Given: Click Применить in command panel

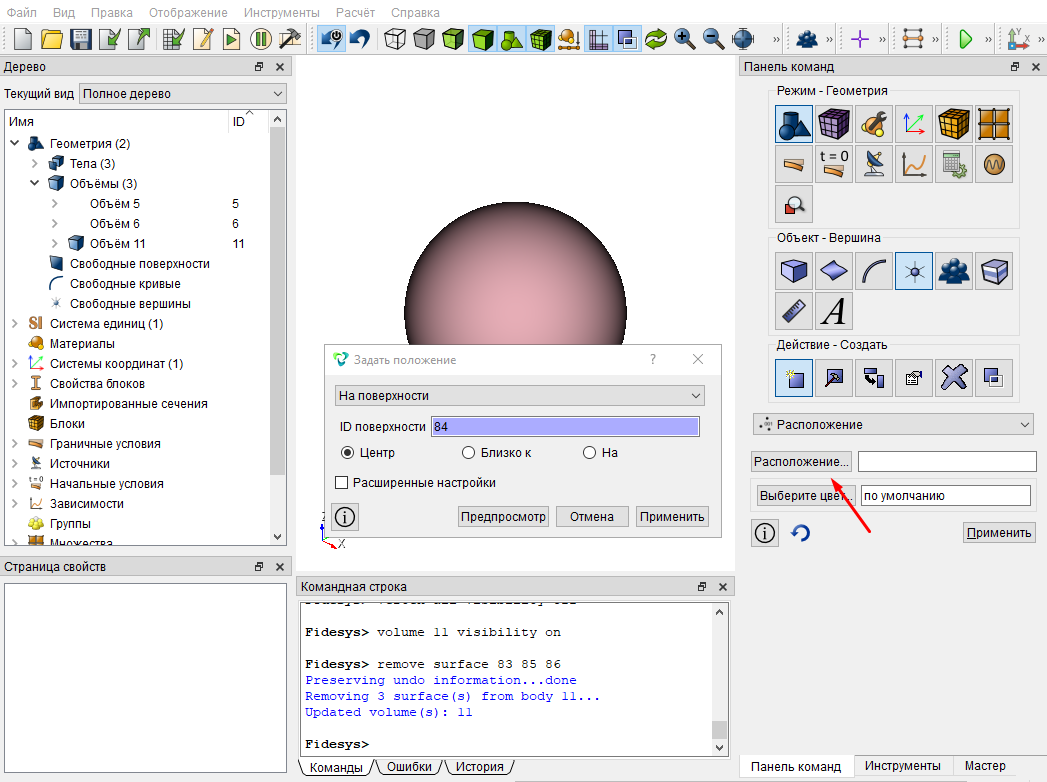Looking at the screenshot, I should [999, 532].
